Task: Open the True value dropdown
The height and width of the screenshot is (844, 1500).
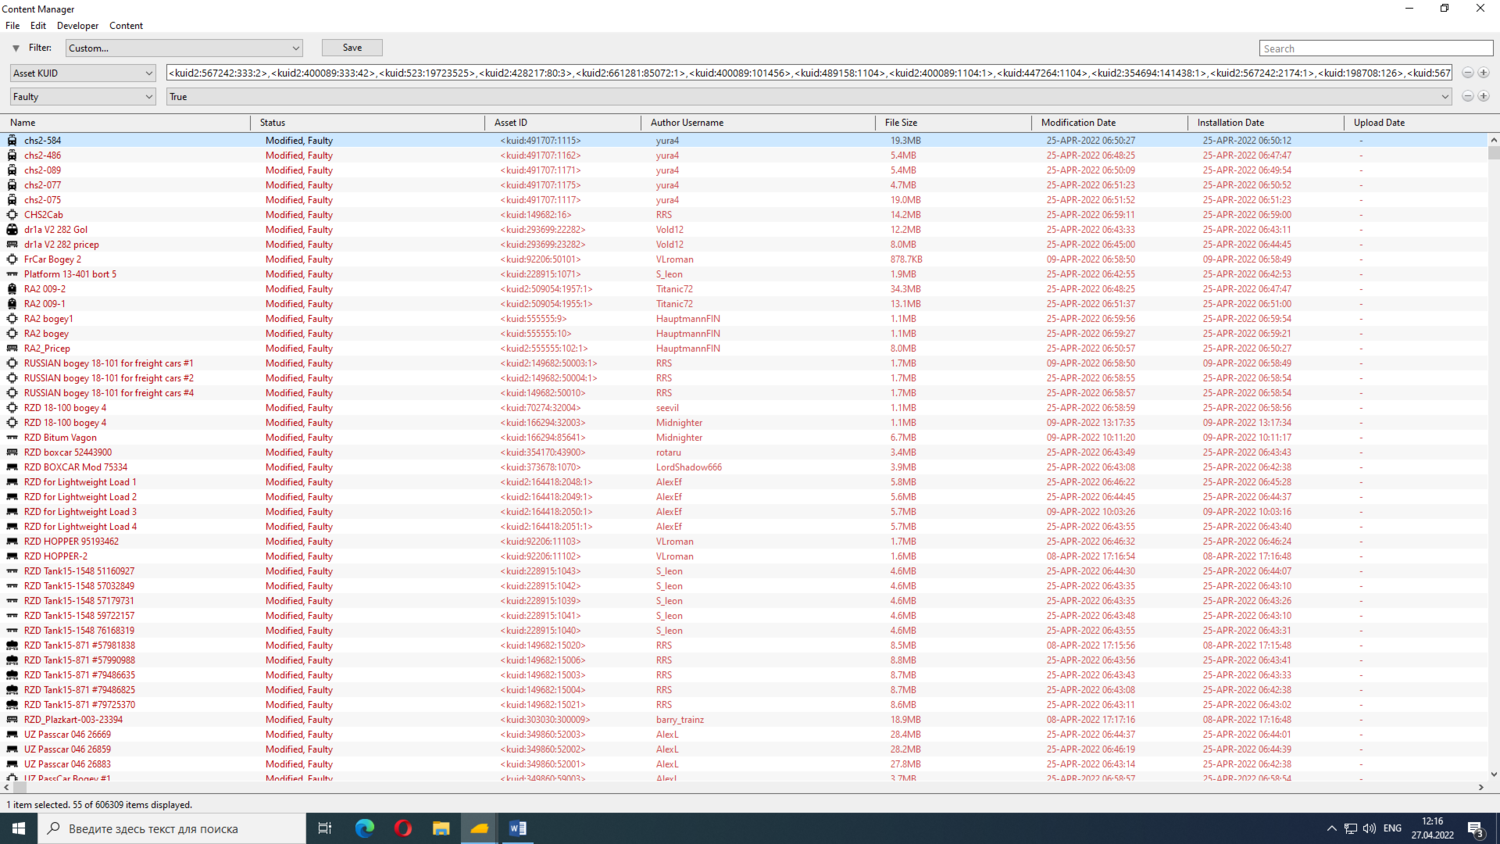Action: coord(809,97)
